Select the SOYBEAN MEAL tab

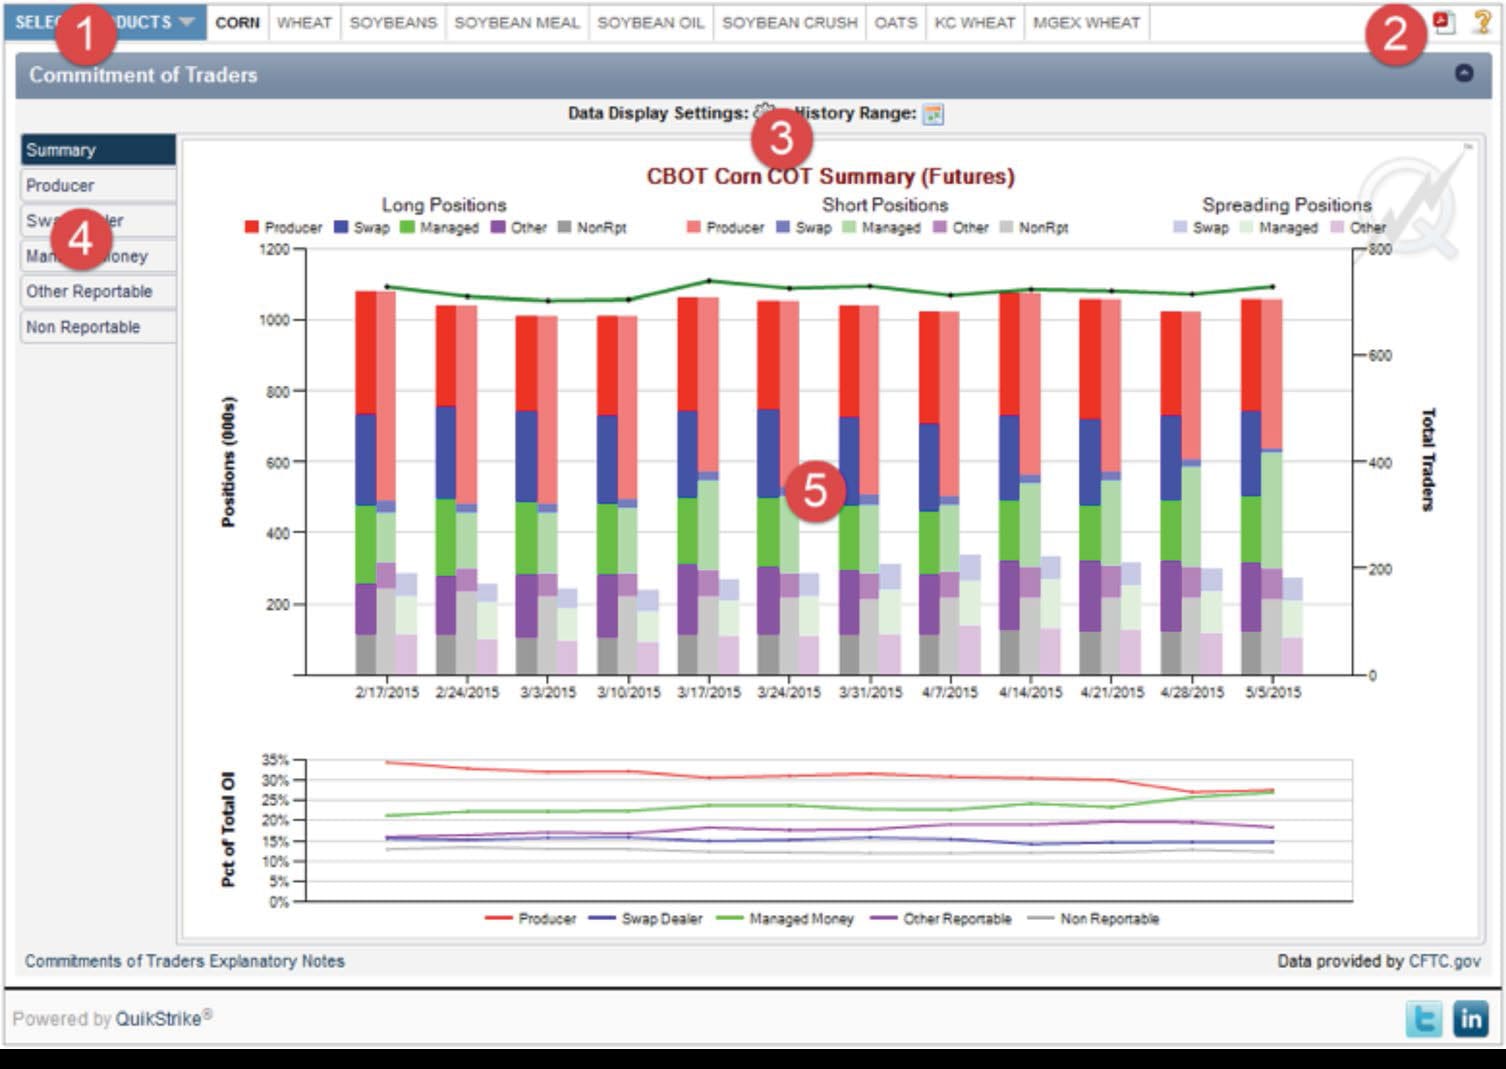[x=517, y=22]
